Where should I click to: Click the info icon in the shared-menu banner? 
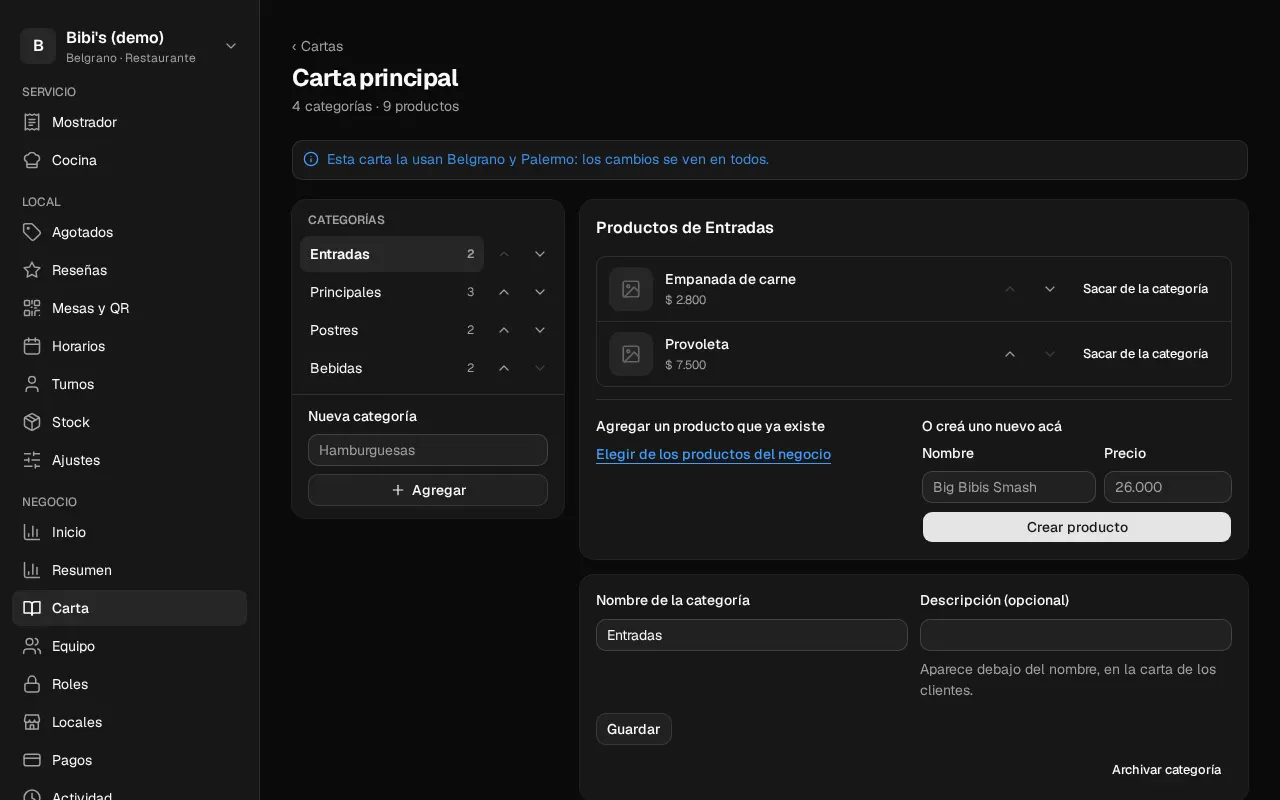click(x=311, y=159)
